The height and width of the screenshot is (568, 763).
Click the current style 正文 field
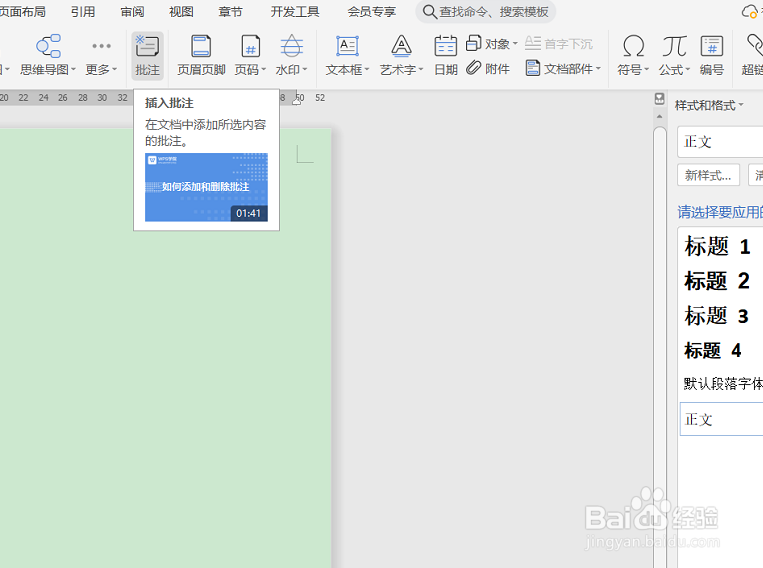click(x=720, y=142)
